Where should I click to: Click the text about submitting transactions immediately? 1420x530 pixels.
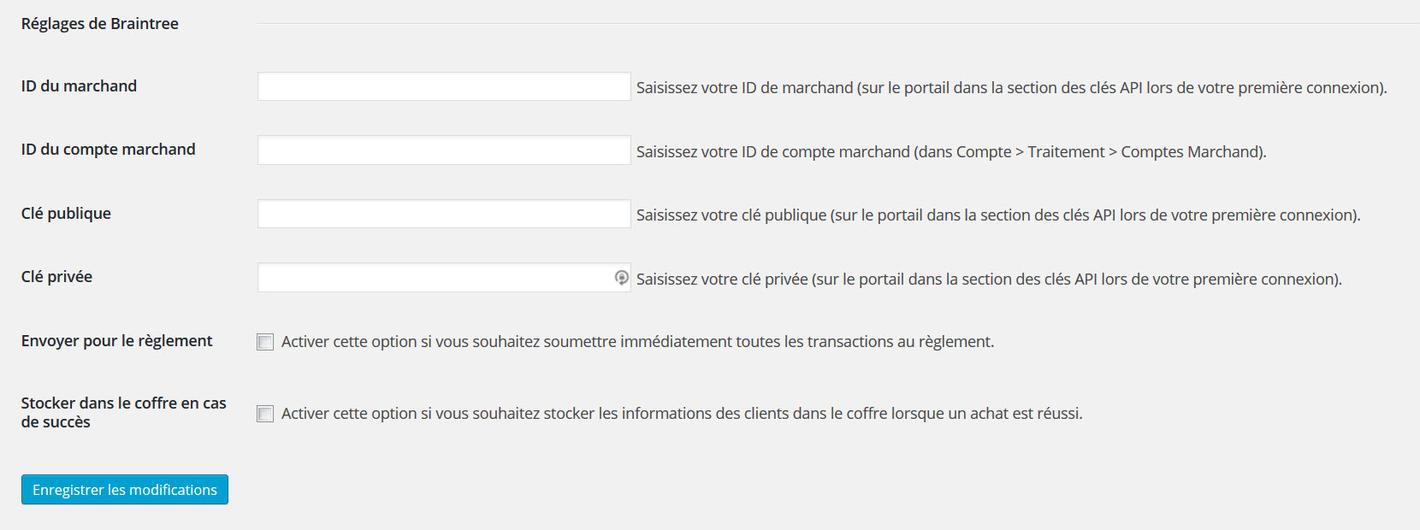637,341
